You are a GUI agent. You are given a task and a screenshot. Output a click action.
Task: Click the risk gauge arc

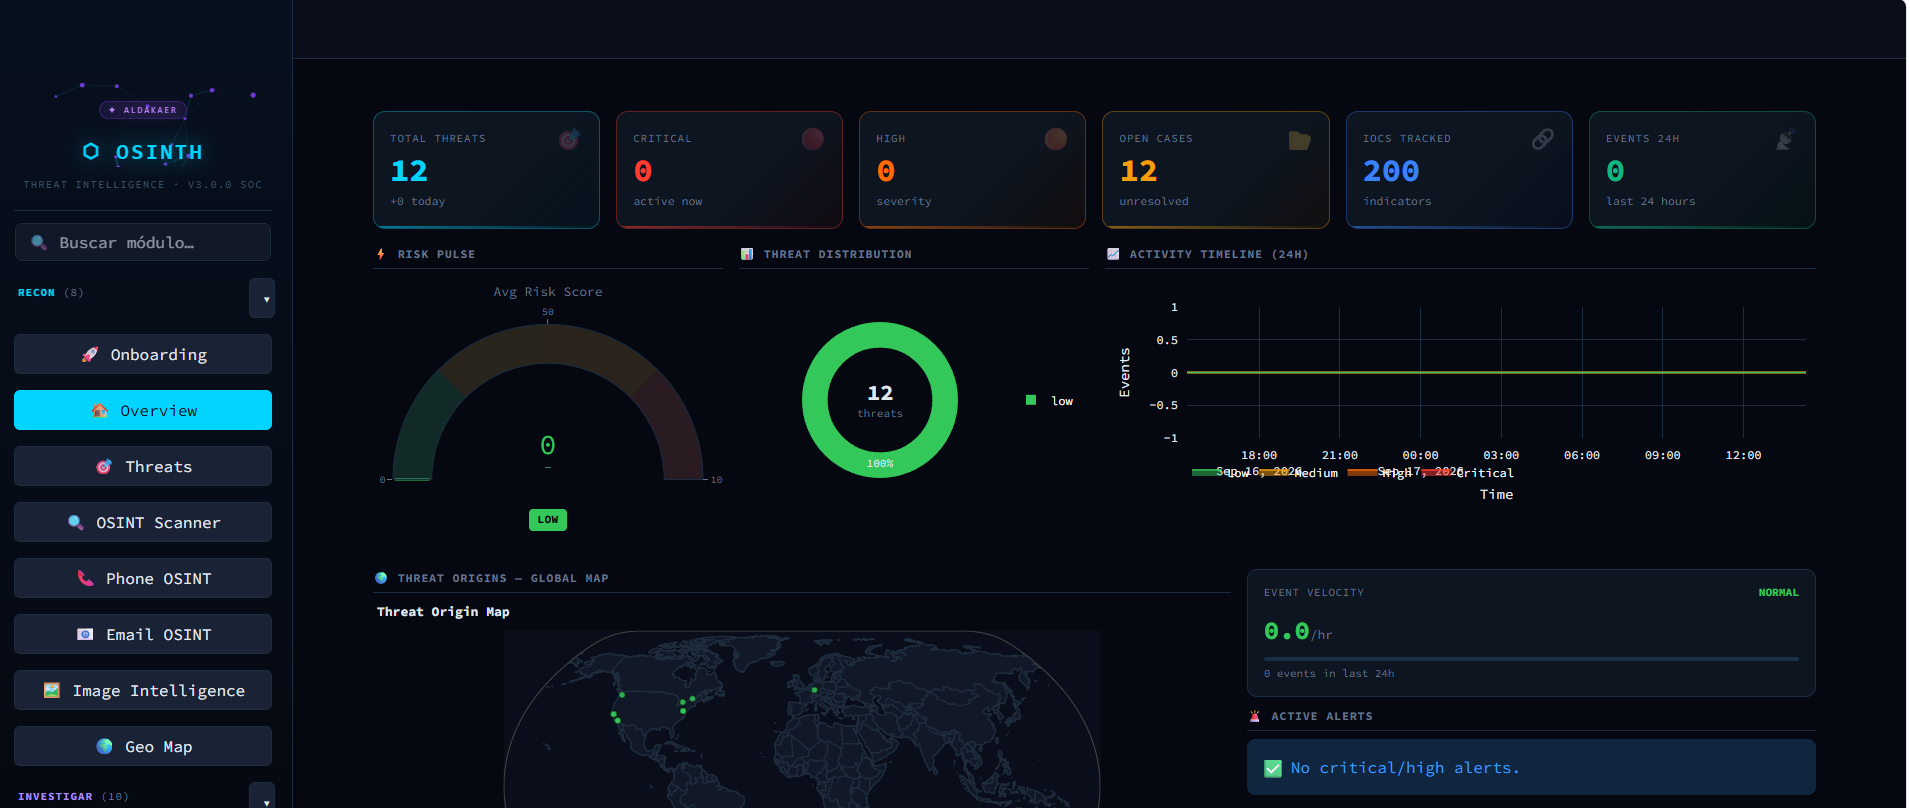[x=548, y=342]
